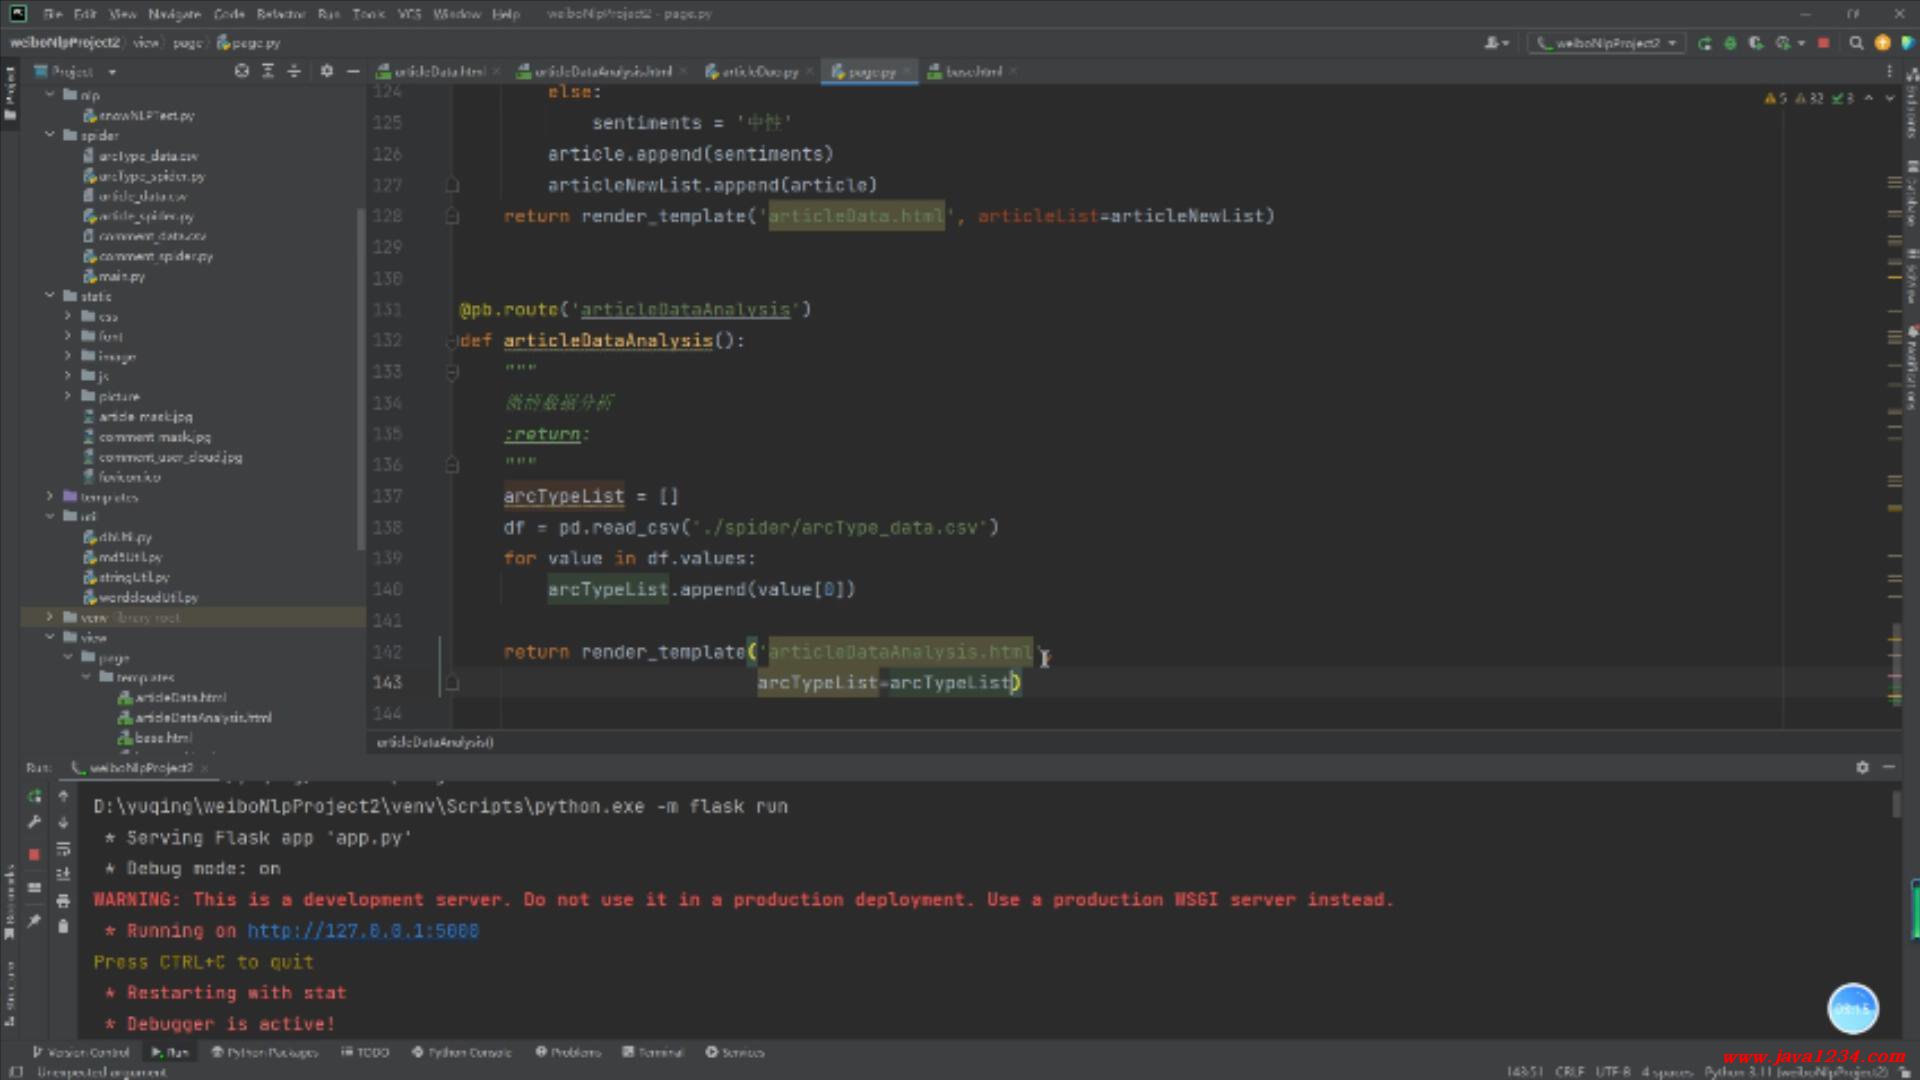The image size is (1920, 1080).
Task: Switch to the articleDataAnalysis.html editor tab
Action: [x=601, y=72]
